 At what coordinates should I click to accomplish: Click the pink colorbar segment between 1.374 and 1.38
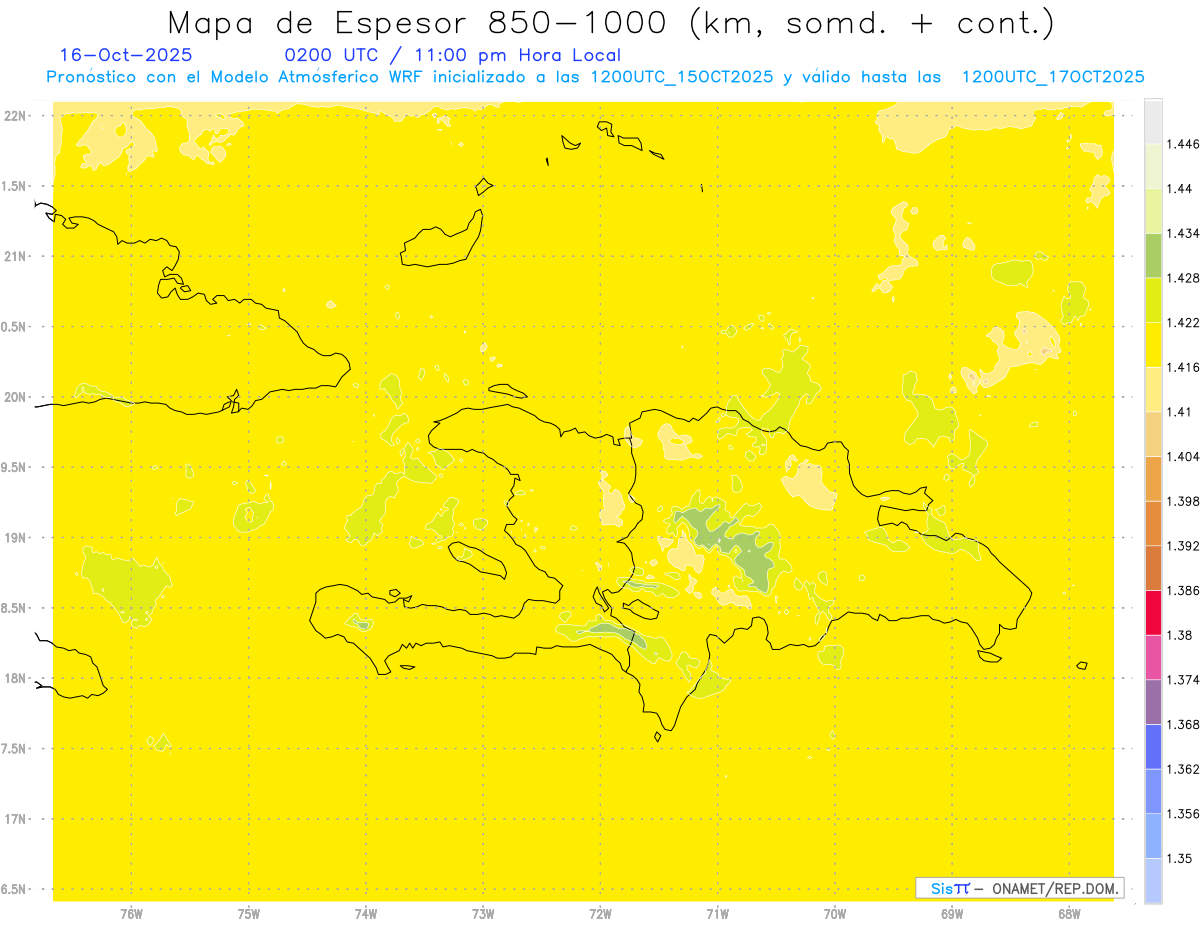pyautogui.click(x=1153, y=658)
